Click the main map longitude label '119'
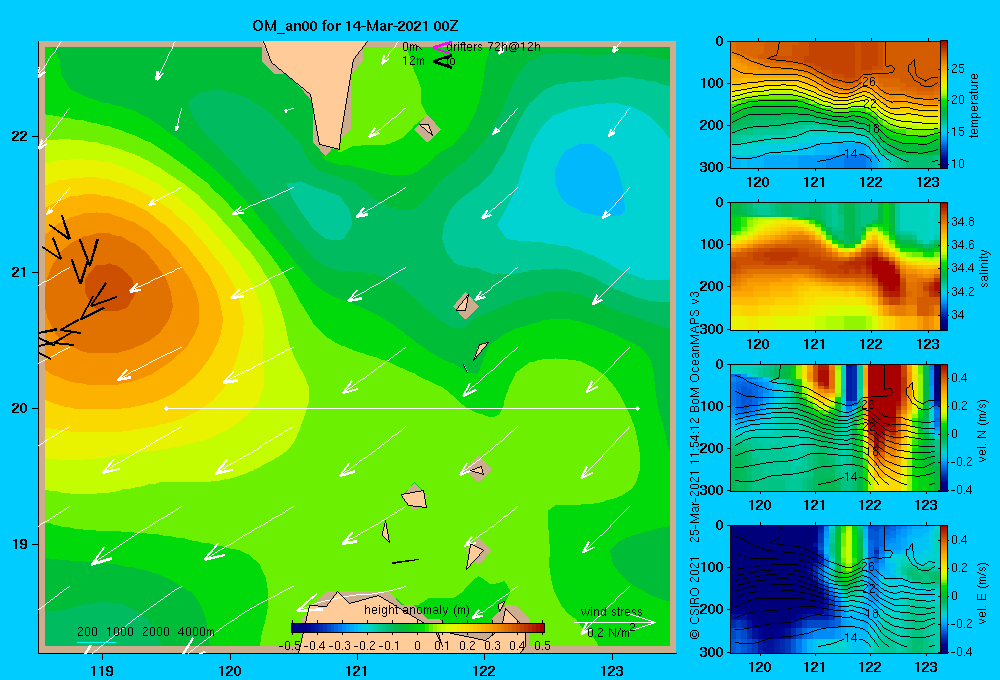The height and width of the screenshot is (680, 1000). point(103,670)
